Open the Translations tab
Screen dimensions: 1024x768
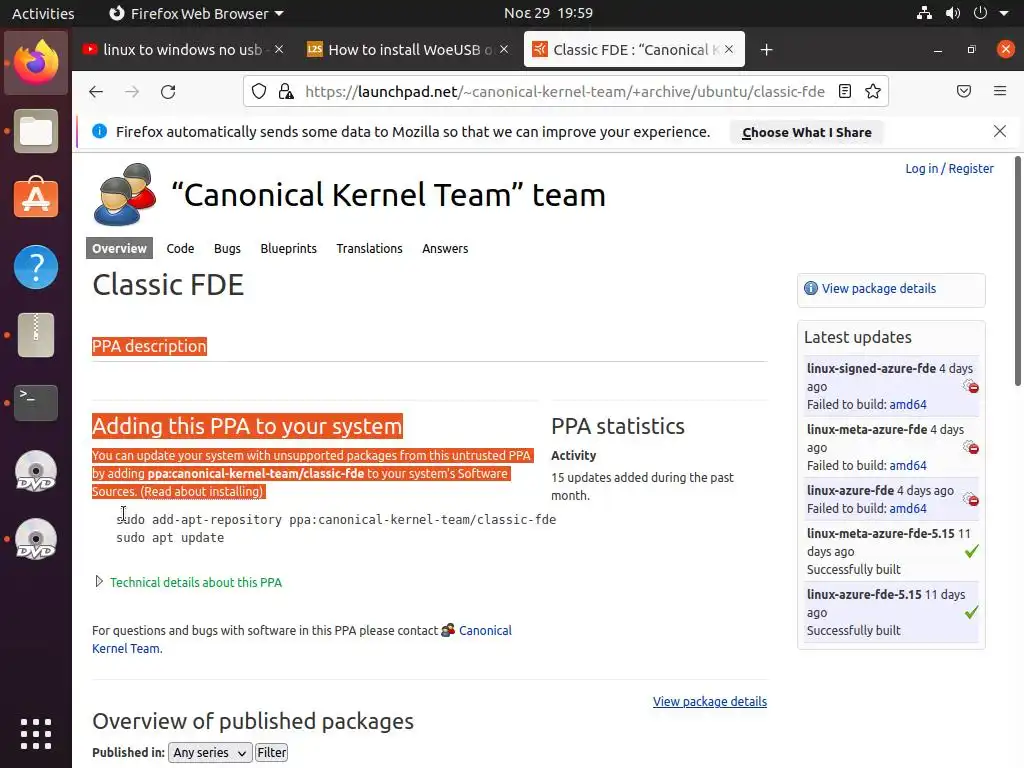pos(370,248)
